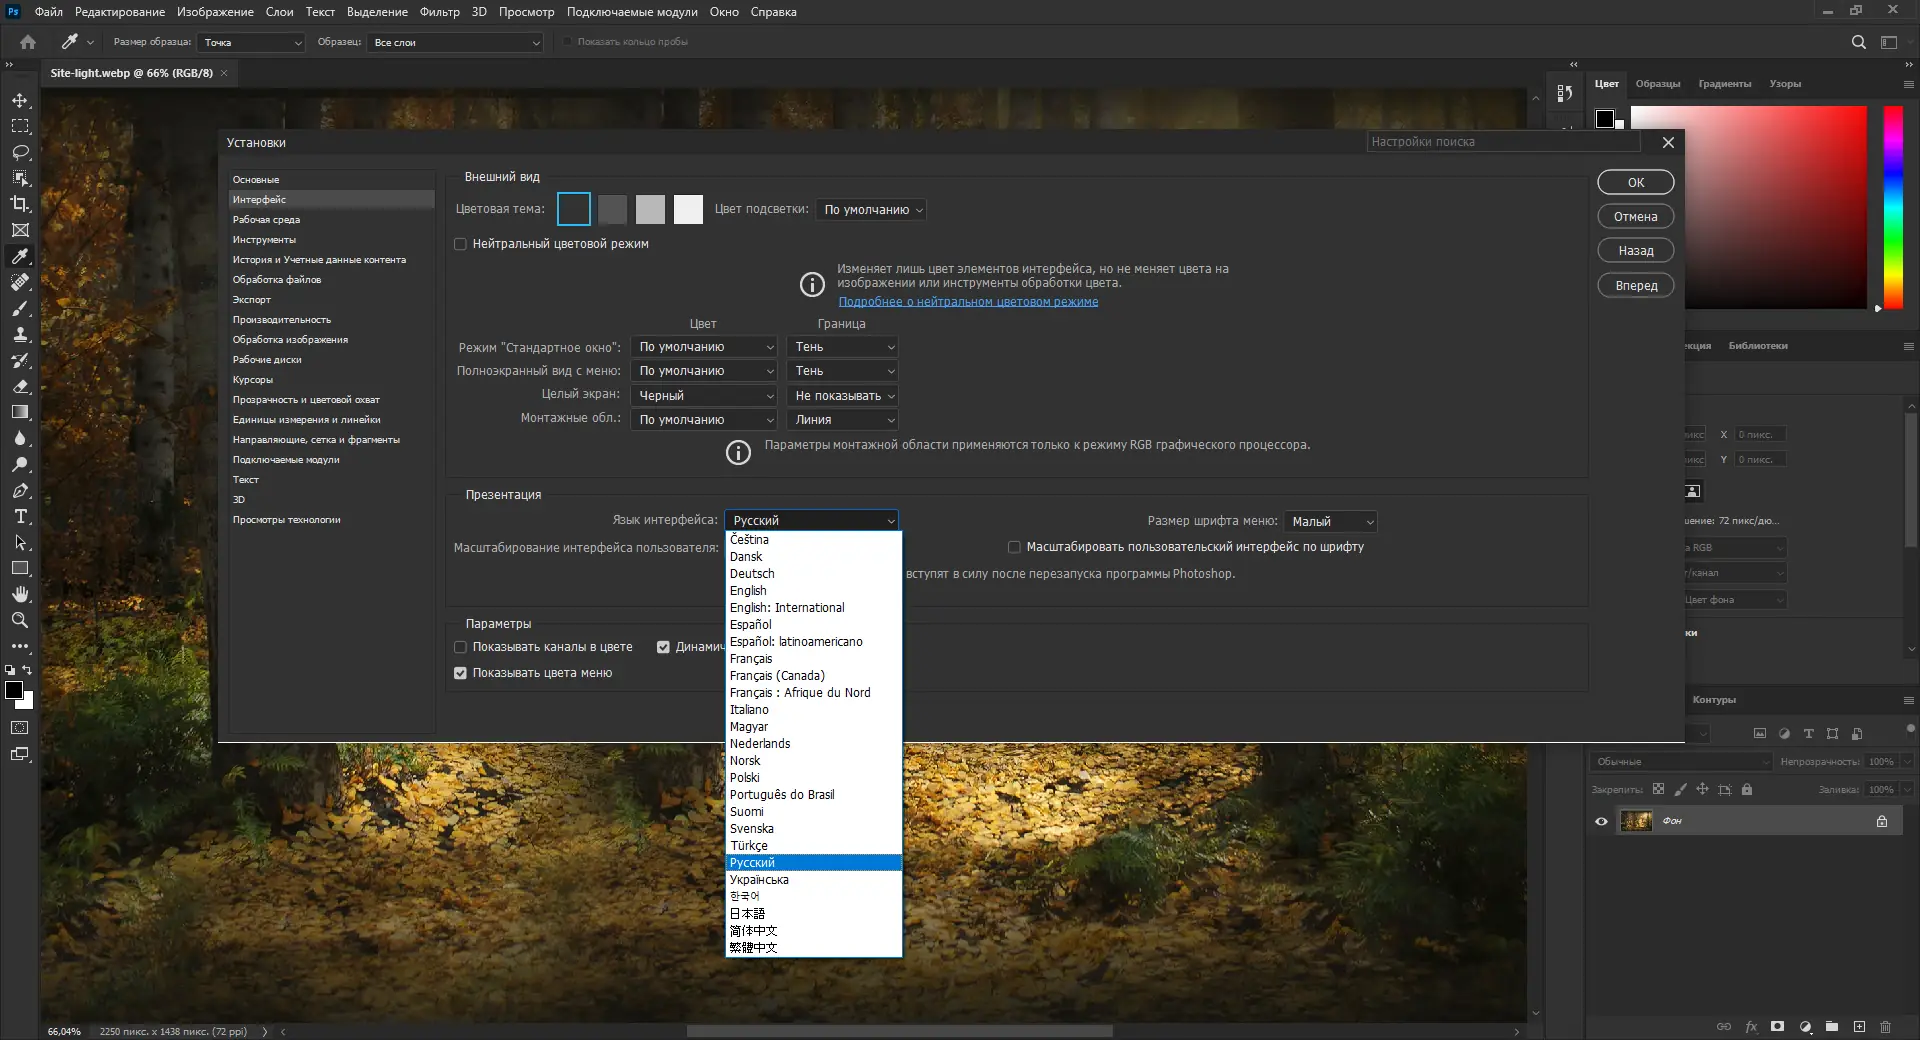Click the Вперед button
Viewport: 1920px width, 1040px height.
tap(1636, 286)
